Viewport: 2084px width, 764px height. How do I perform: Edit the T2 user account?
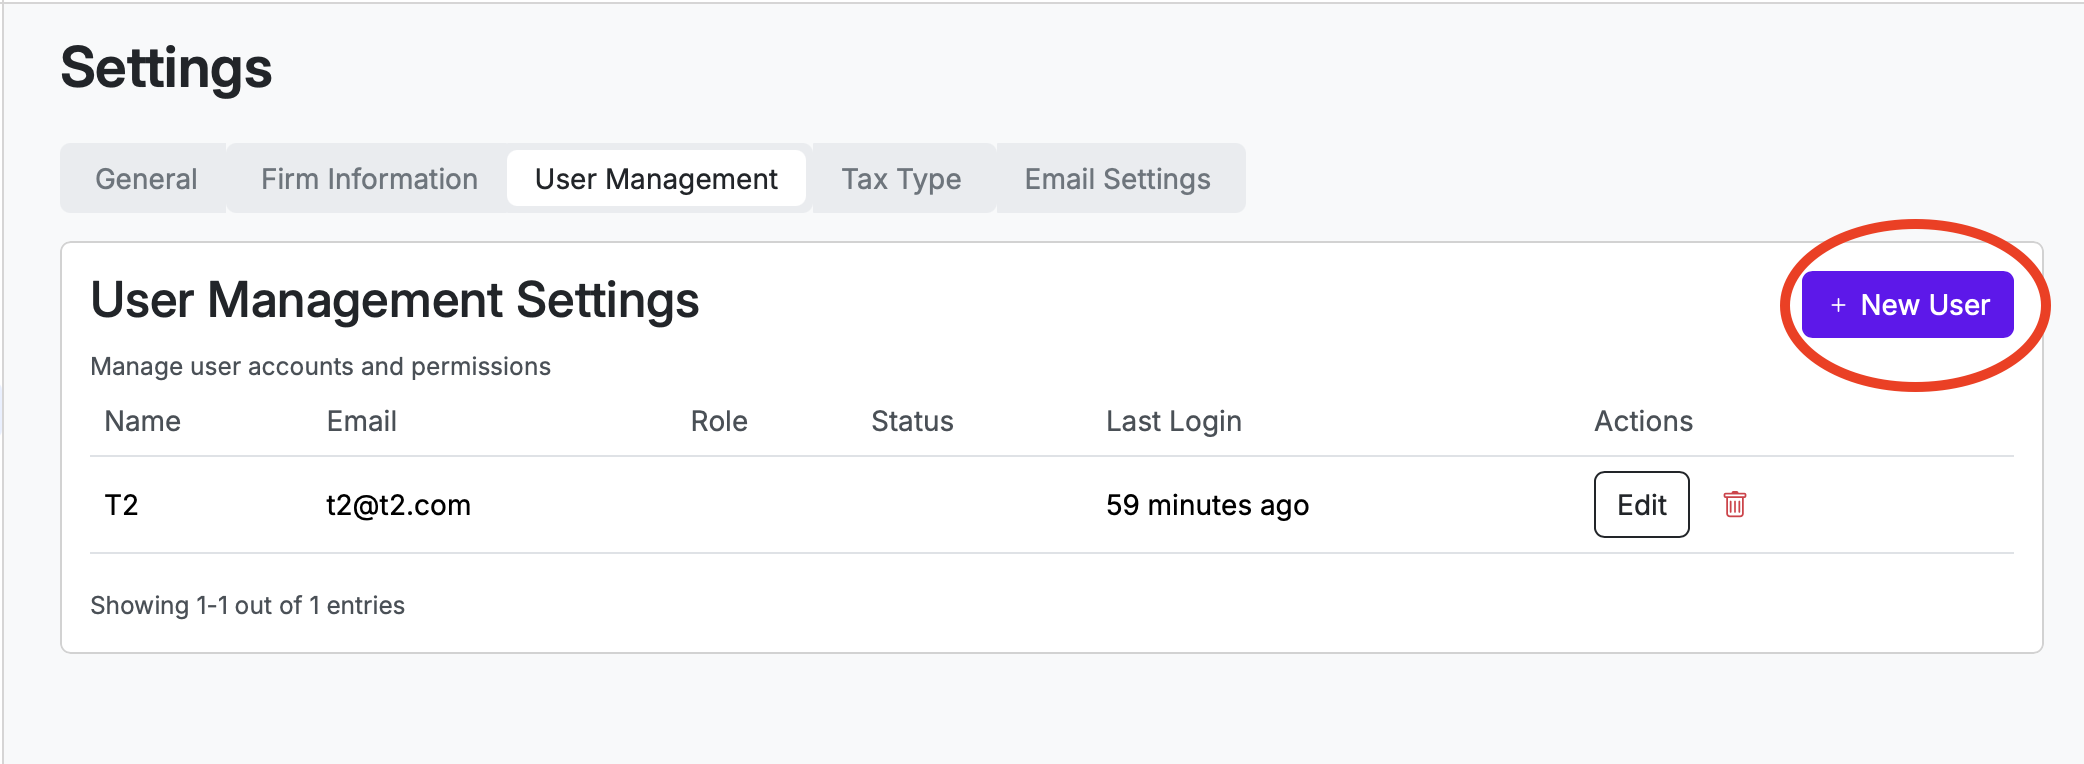coord(1641,504)
